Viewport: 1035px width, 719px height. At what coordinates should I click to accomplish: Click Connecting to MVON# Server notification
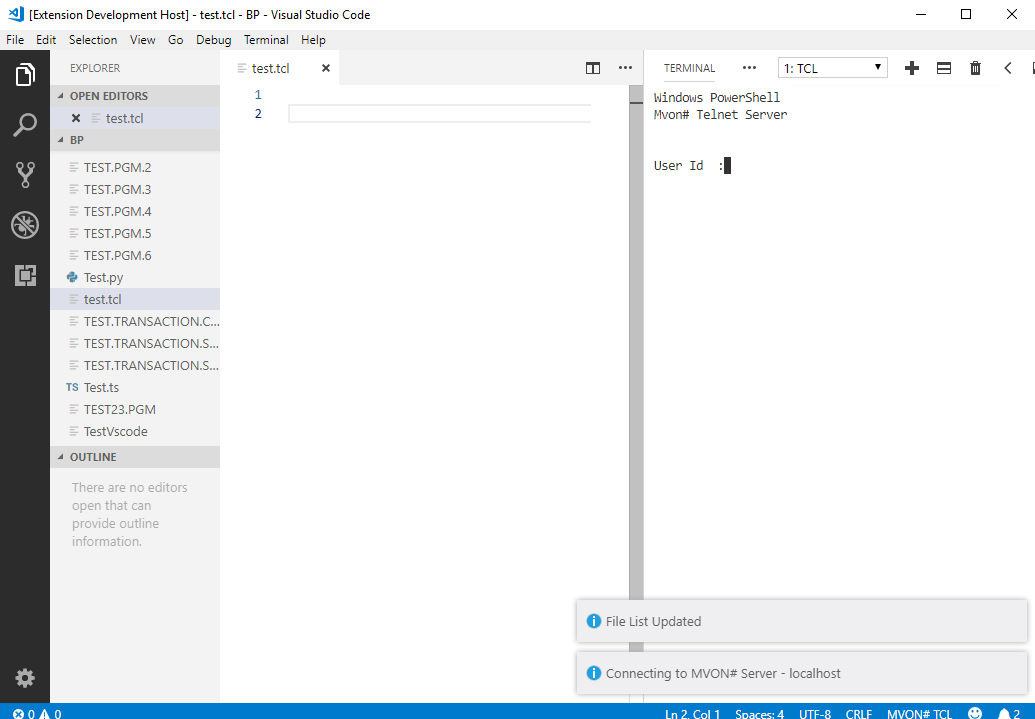pos(802,673)
